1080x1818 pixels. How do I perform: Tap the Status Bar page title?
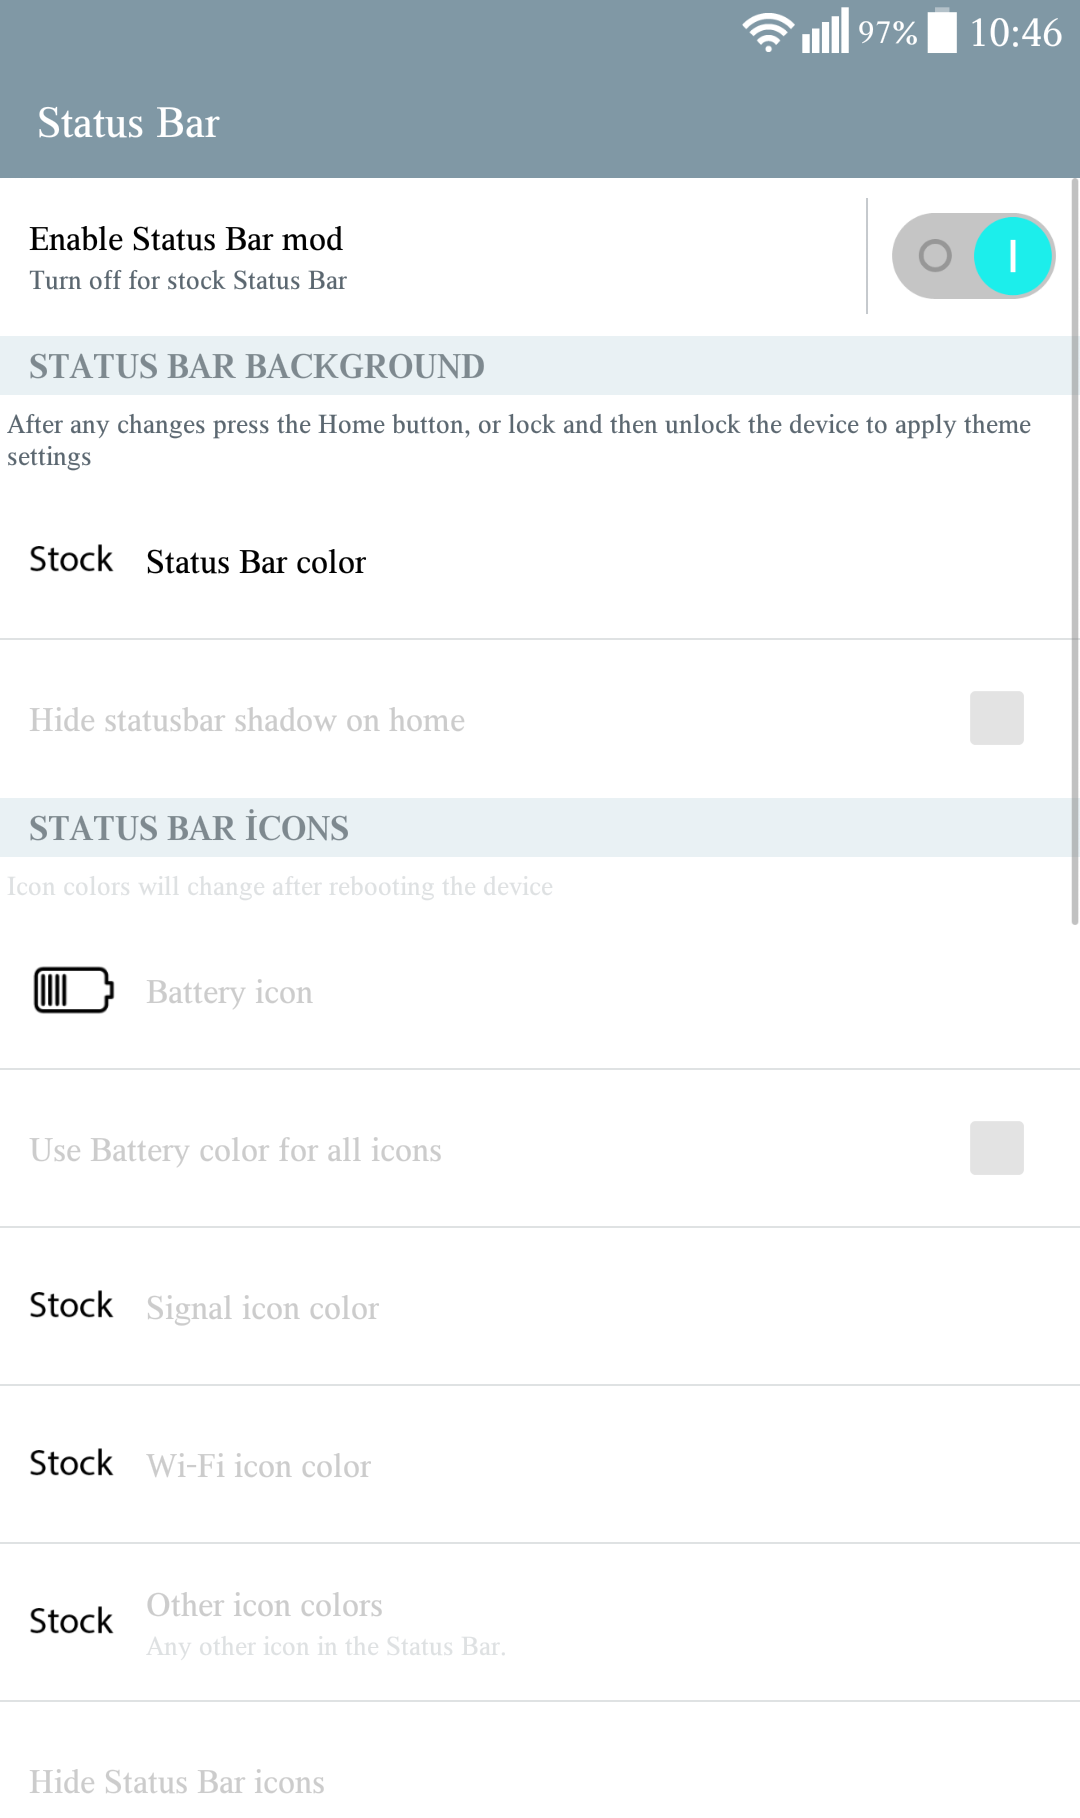click(x=128, y=123)
